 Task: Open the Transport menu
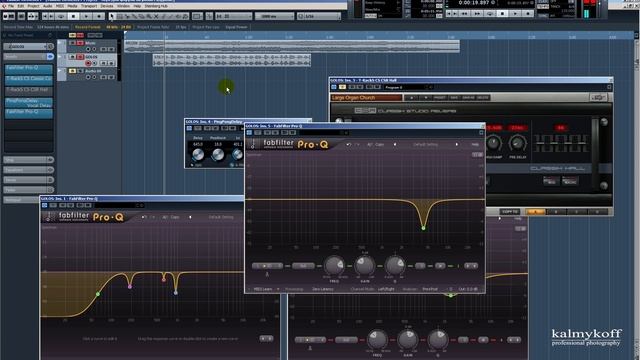coord(89,6)
